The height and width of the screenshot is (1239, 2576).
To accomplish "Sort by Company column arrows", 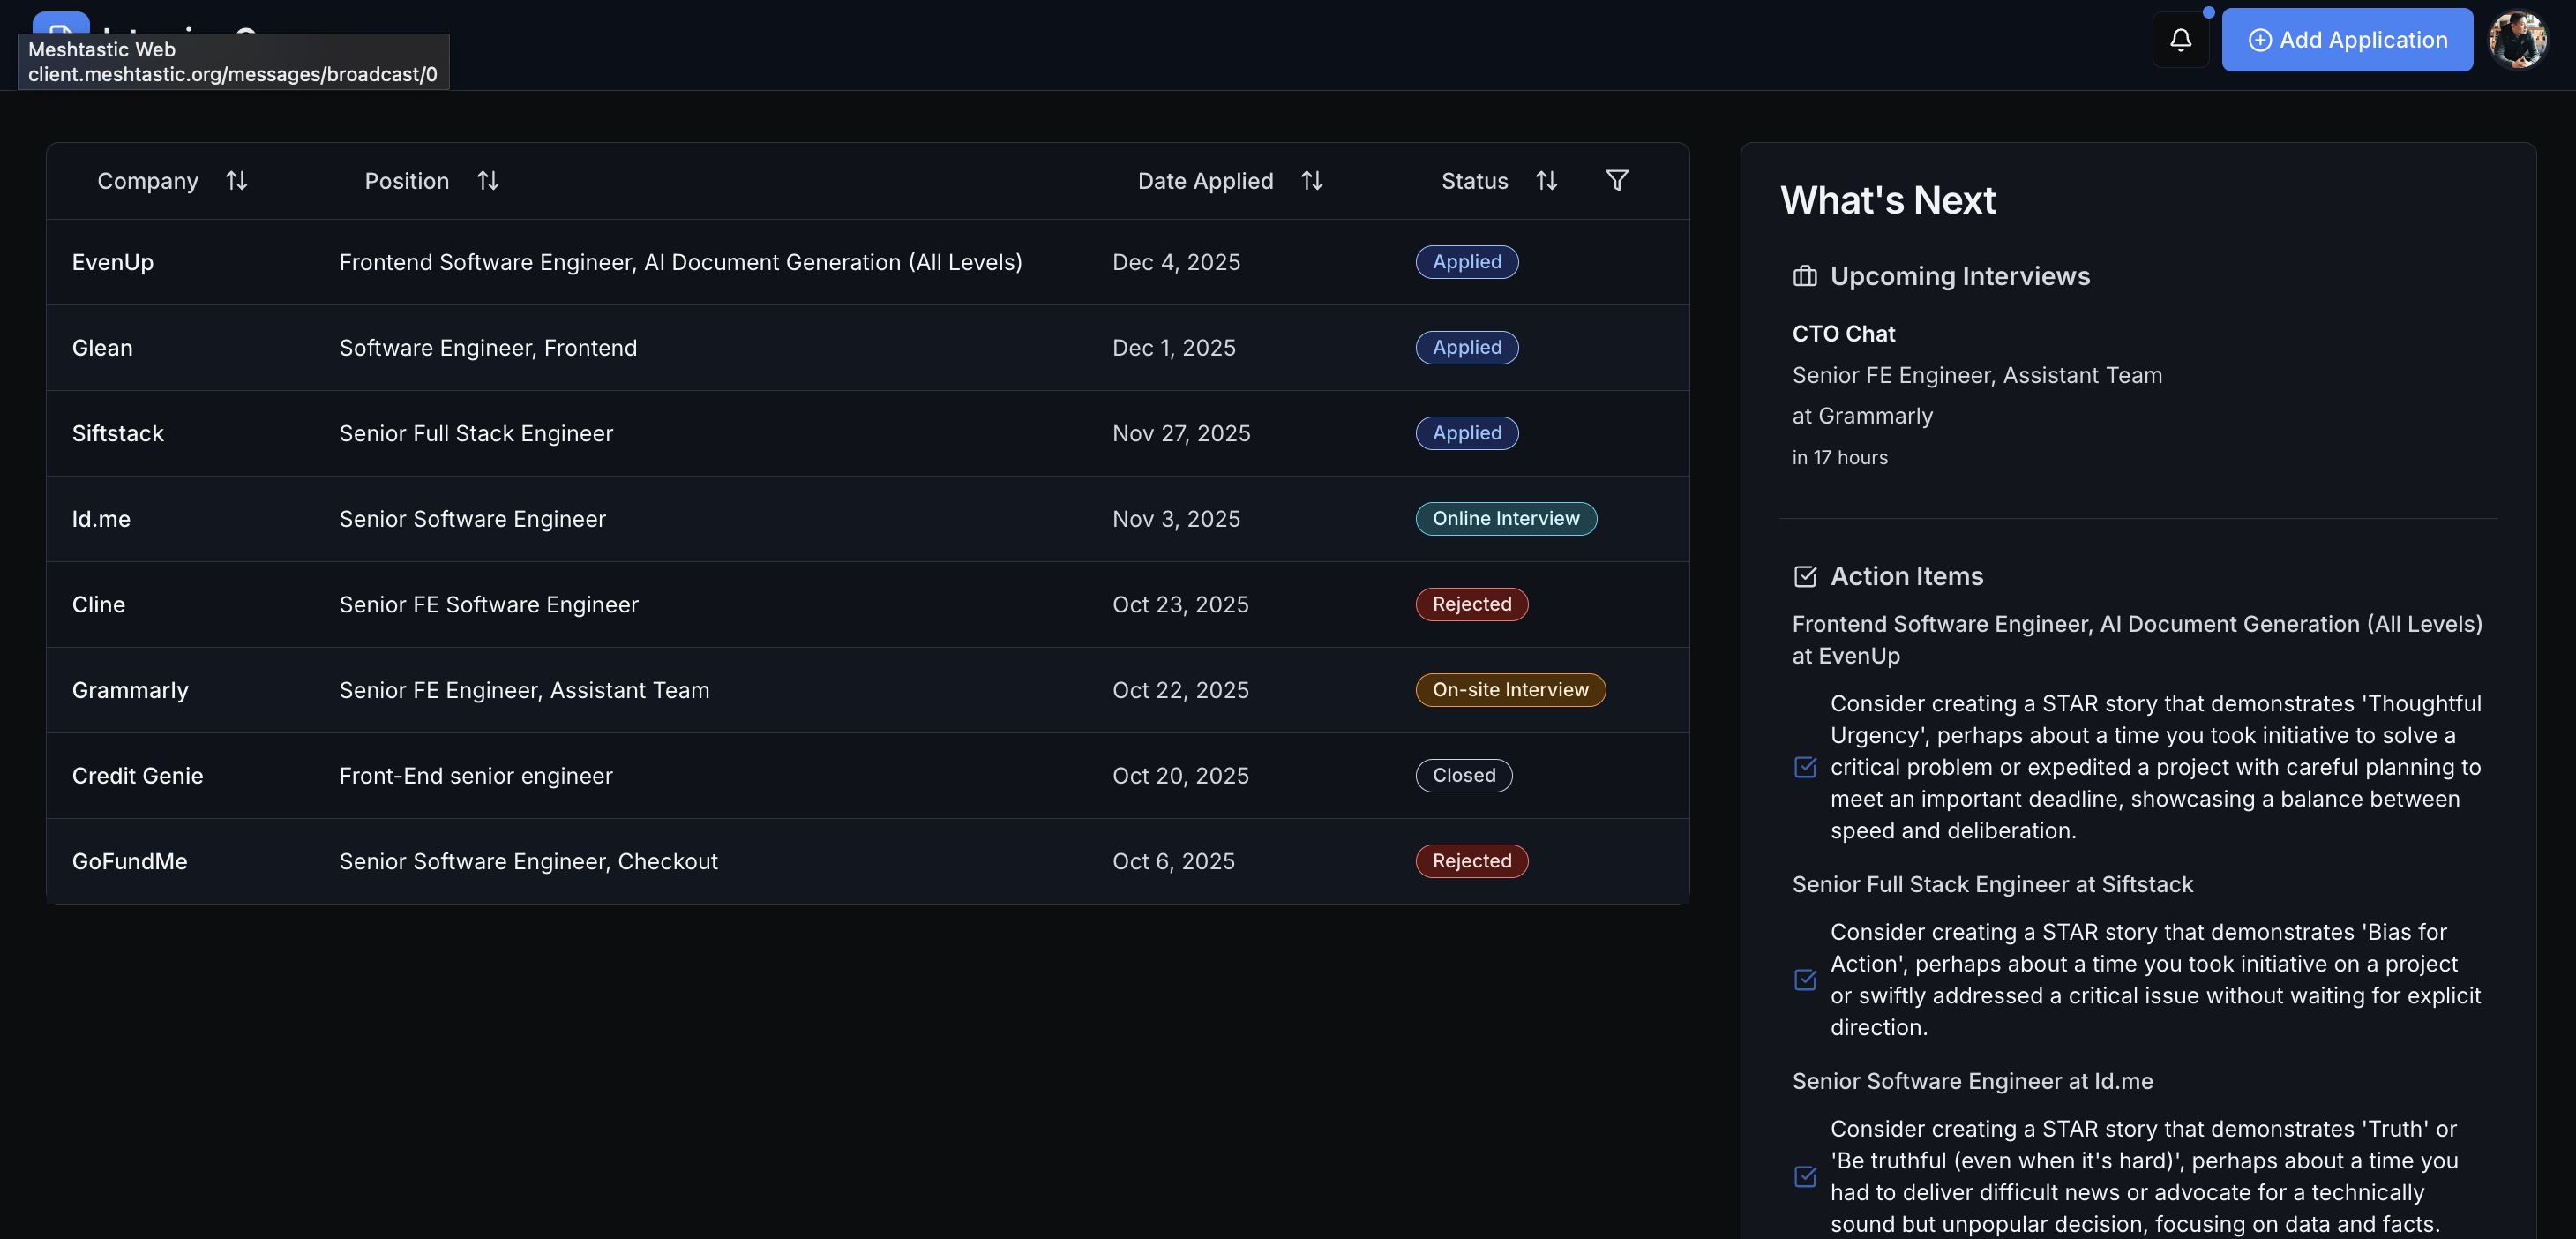I will coord(236,181).
